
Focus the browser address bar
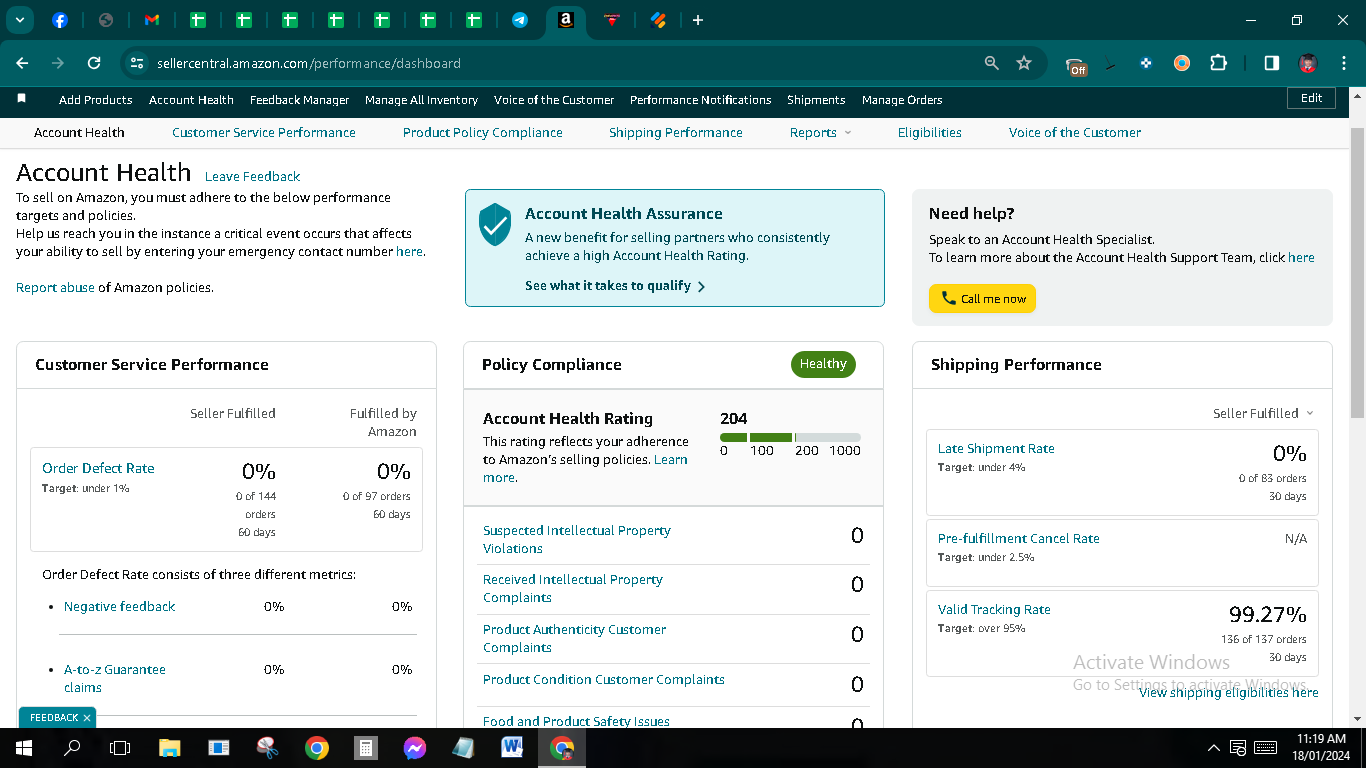pyautogui.click(x=560, y=63)
